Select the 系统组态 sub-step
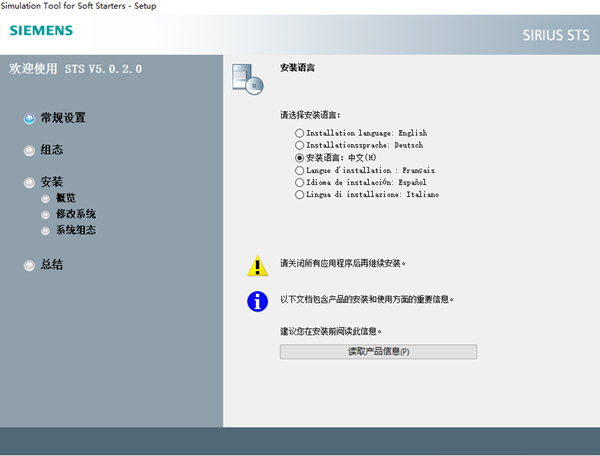 tap(68, 230)
